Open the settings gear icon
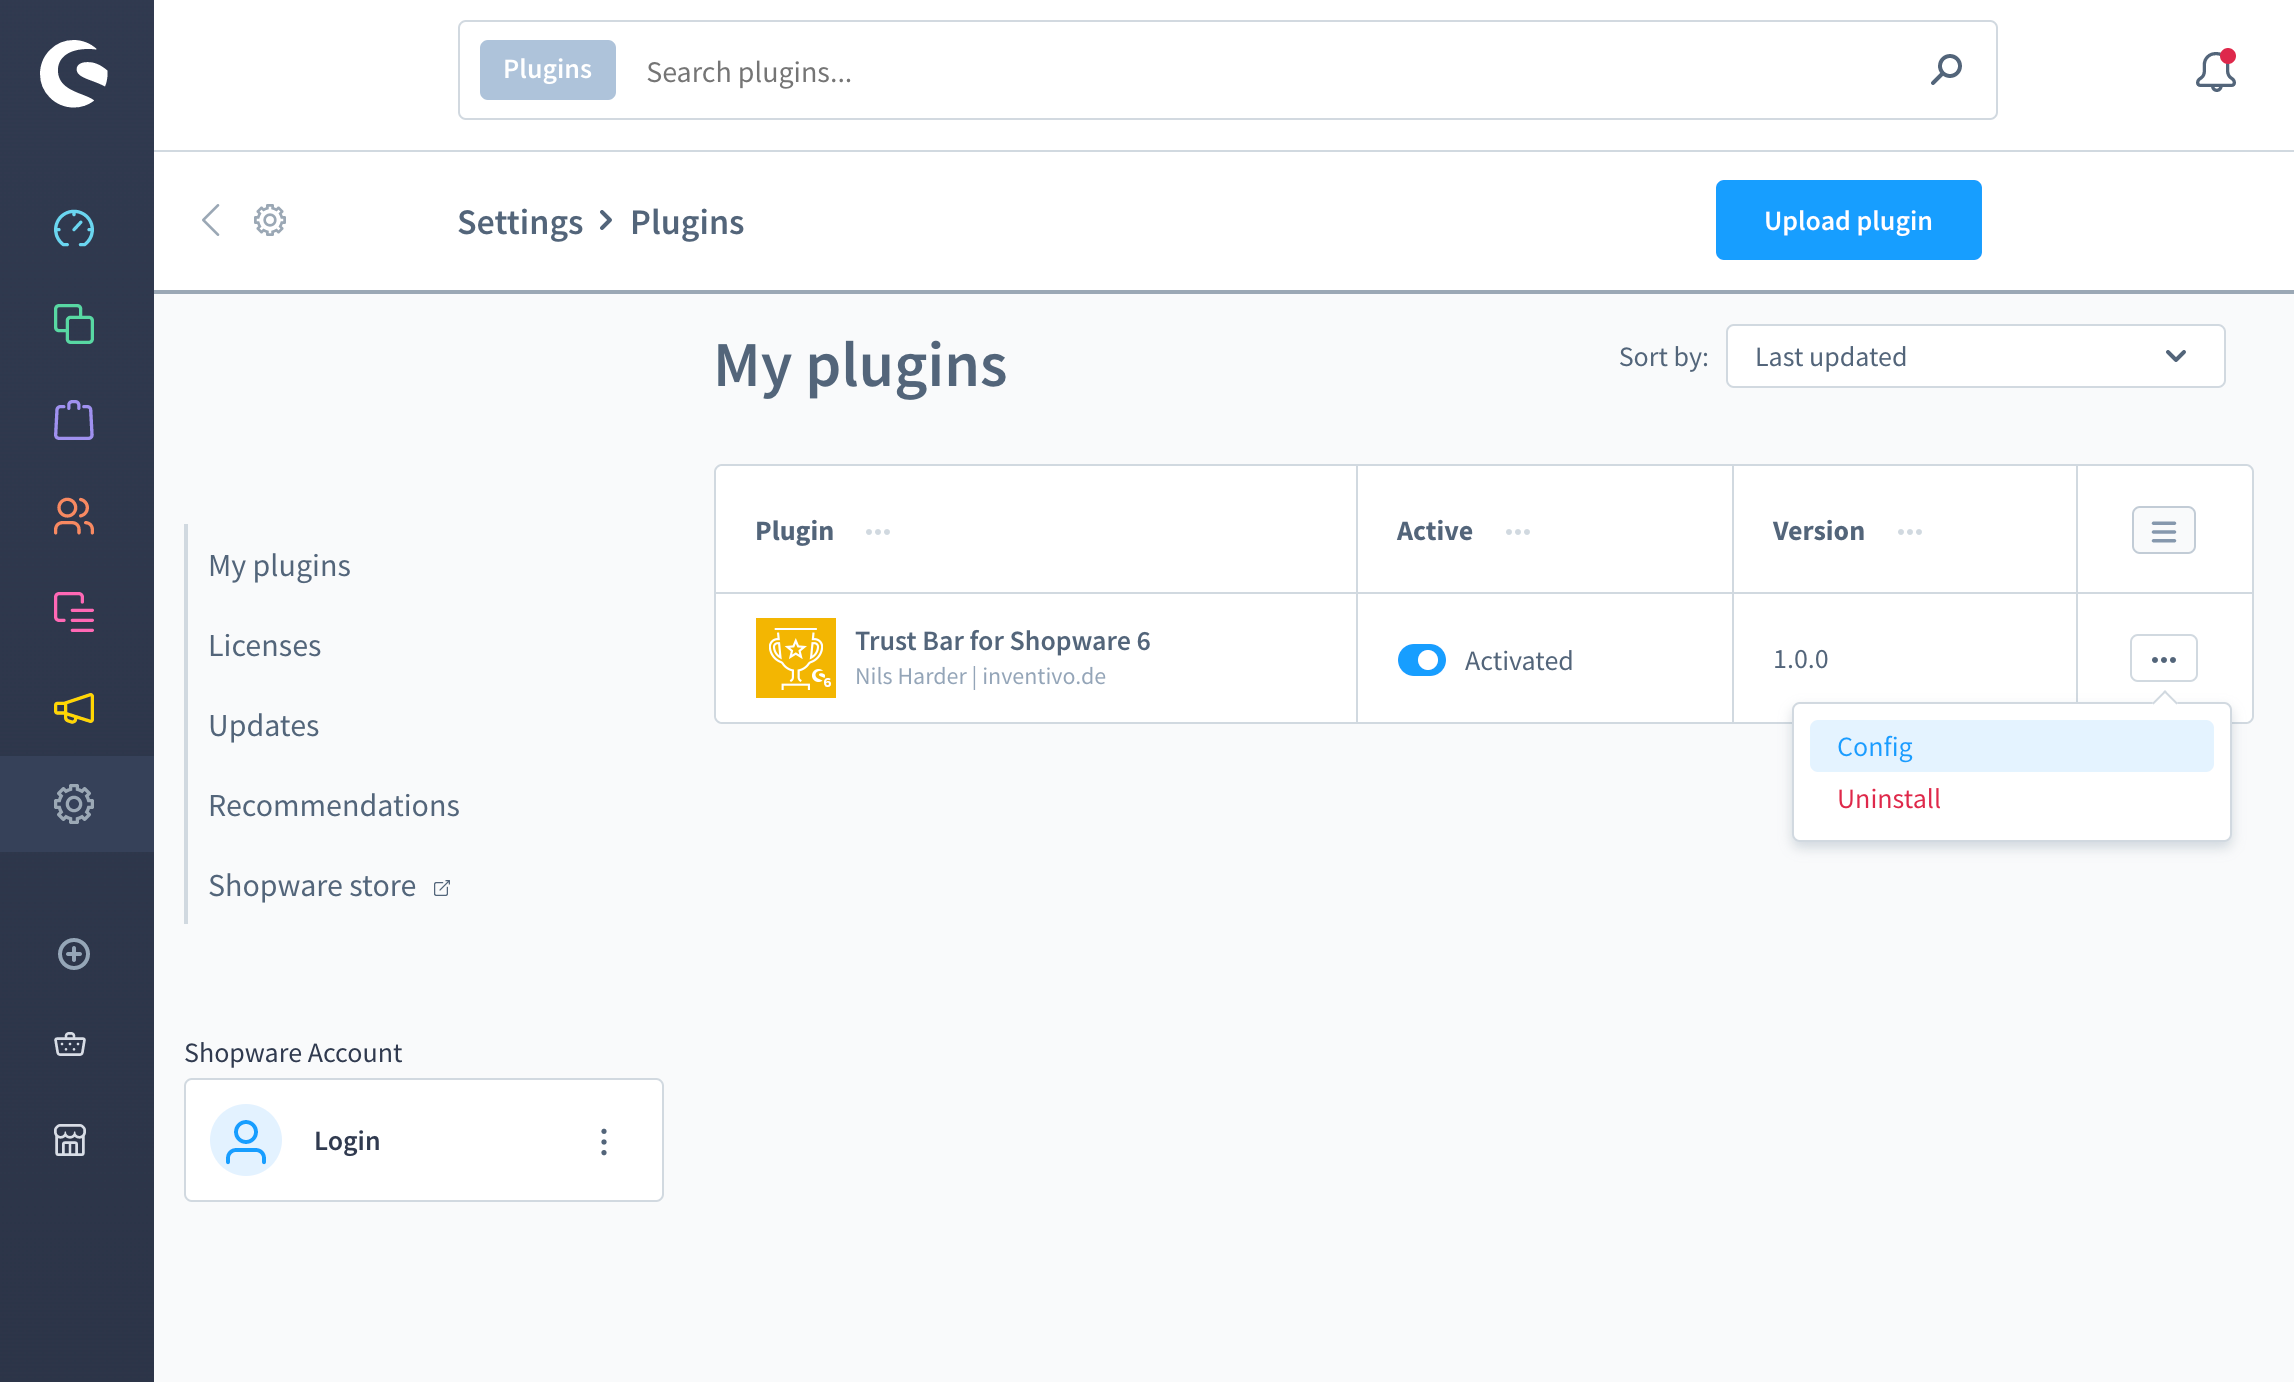This screenshot has height=1382, width=2294. (x=269, y=220)
